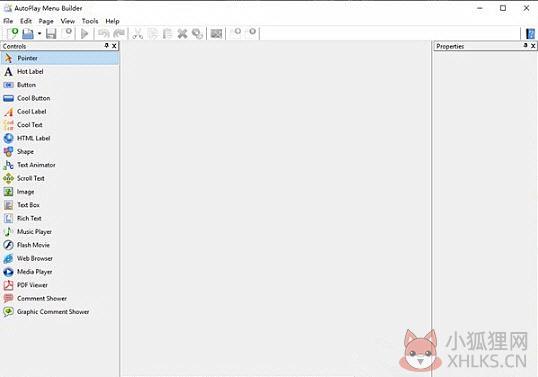
Task: Select the PDF Viewer control
Action: [x=60, y=285]
